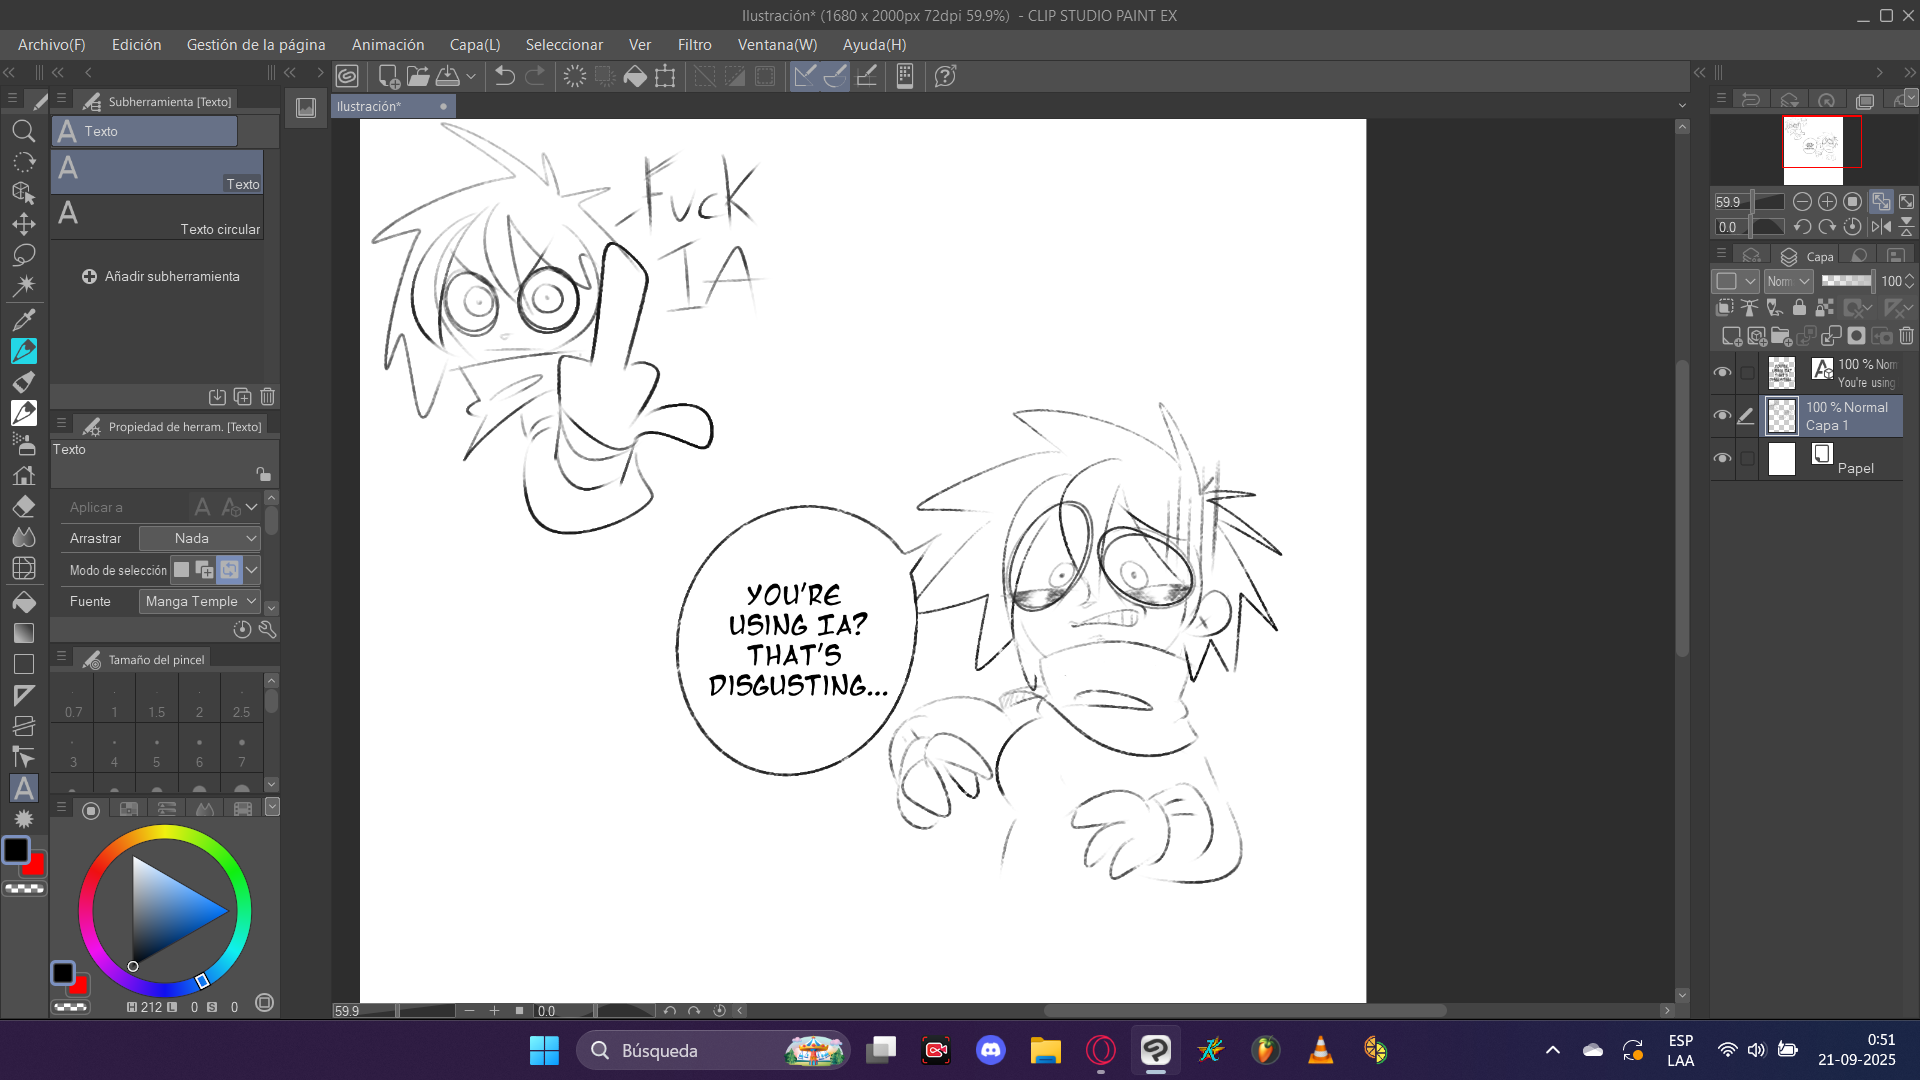Select the Airbrush tool
This screenshot has height=1080, width=1920.
pos(24,443)
